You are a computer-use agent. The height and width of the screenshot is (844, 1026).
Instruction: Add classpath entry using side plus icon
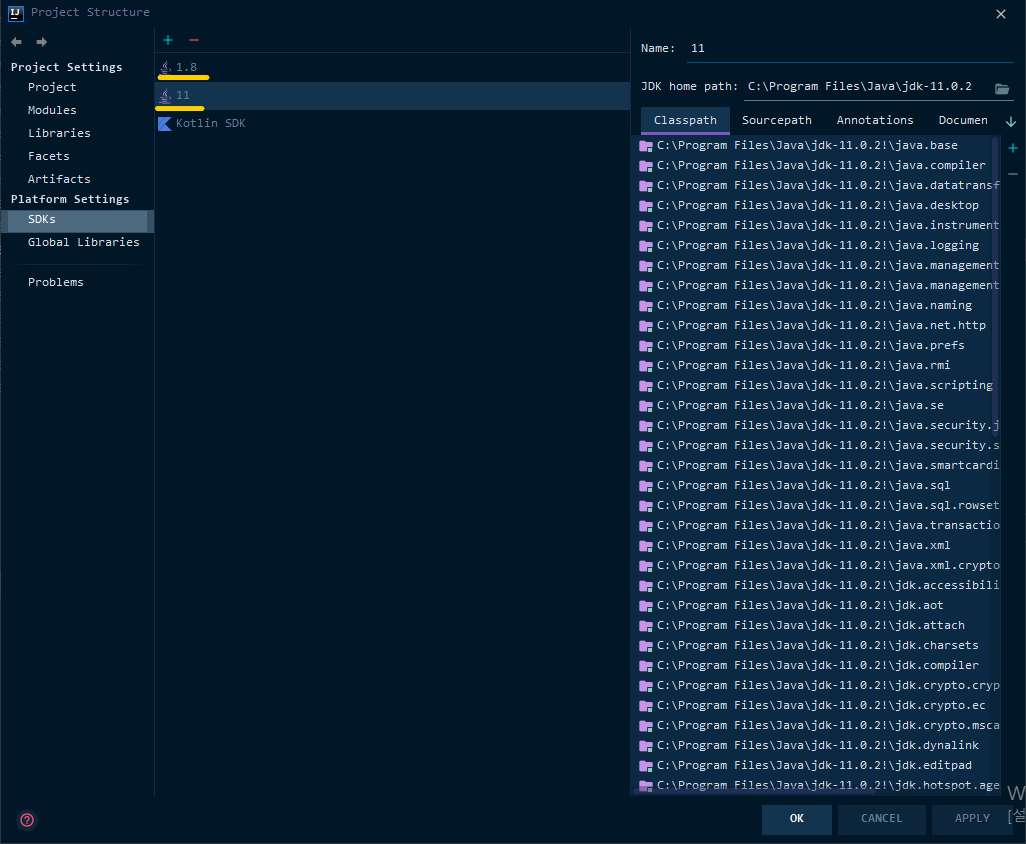pyautogui.click(x=1012, y=148)
